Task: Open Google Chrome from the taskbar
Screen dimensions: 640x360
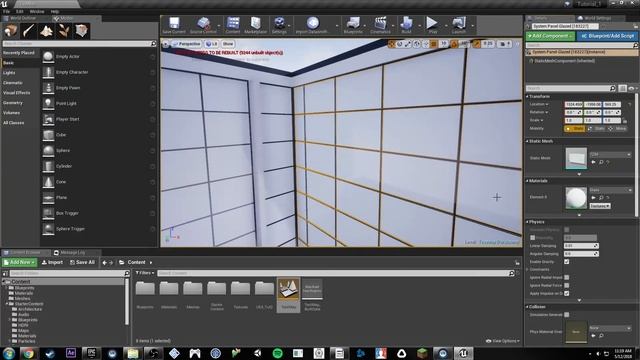Action: (x=28, y=353)
